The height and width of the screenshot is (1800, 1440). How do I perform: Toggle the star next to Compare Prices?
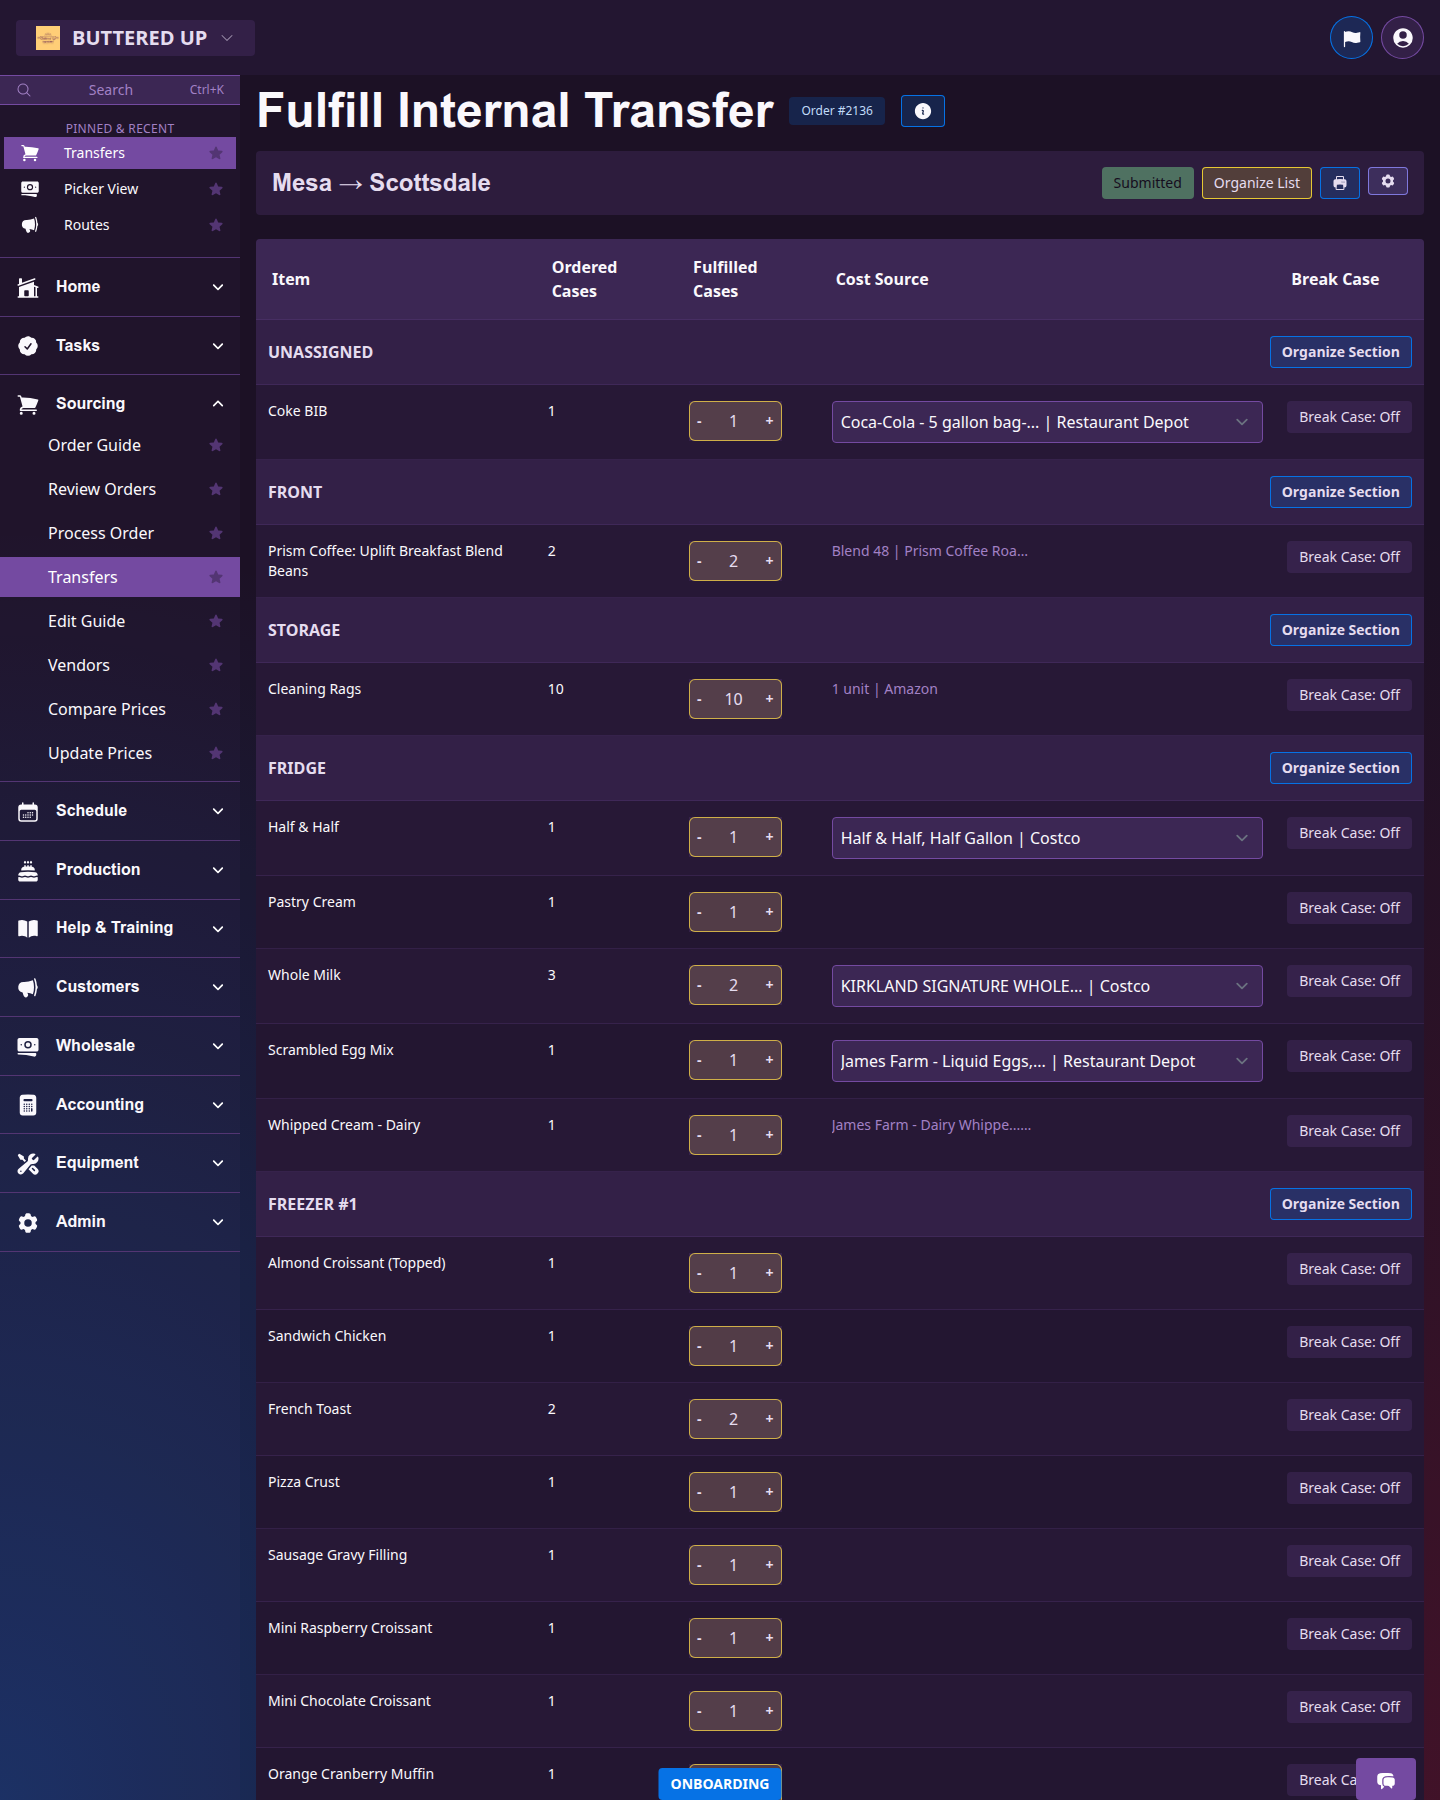click(x=216, y=709)
